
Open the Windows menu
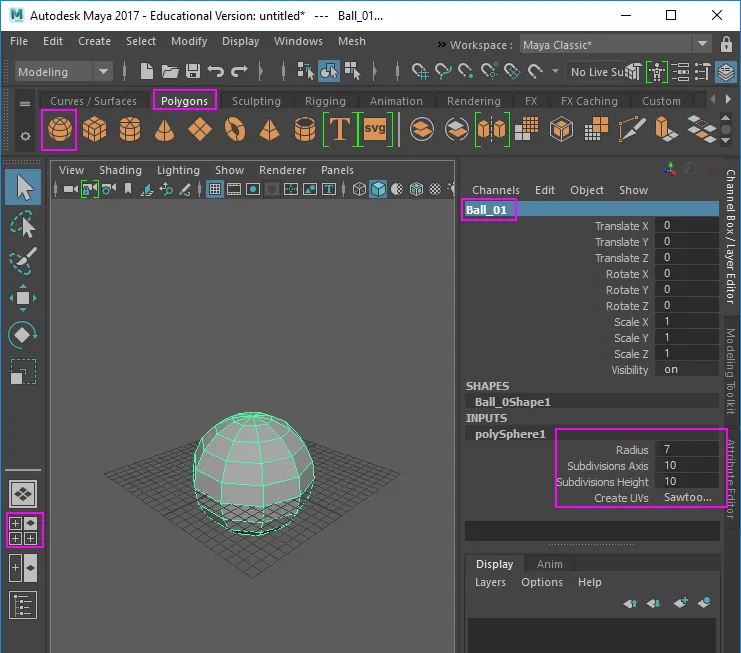point(298,41)
